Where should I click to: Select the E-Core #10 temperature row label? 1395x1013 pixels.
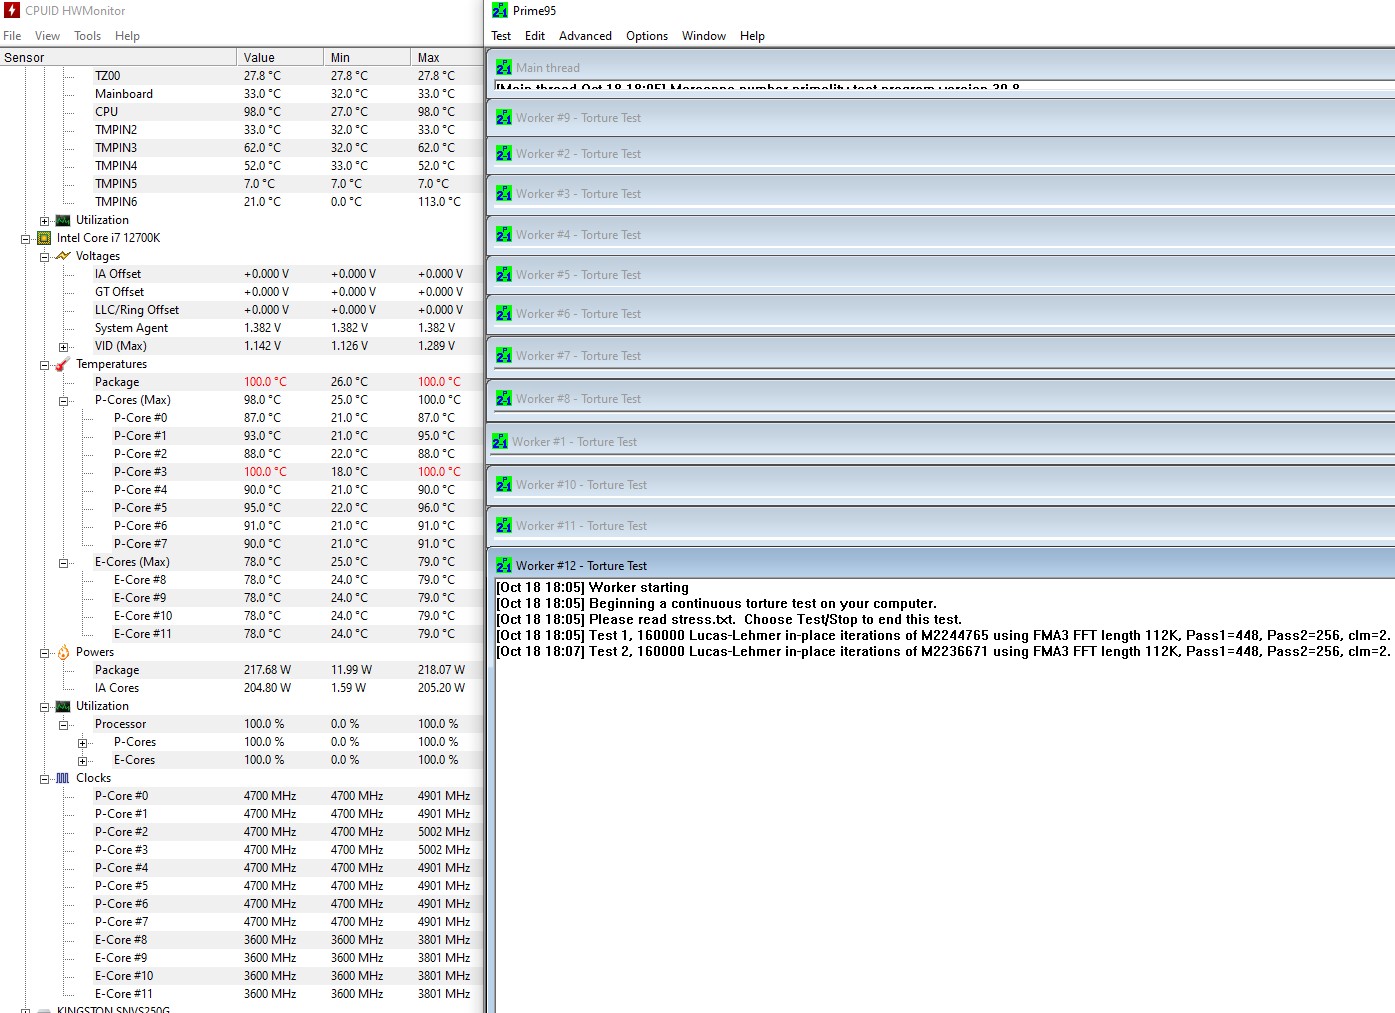click(x=143, y=616)
